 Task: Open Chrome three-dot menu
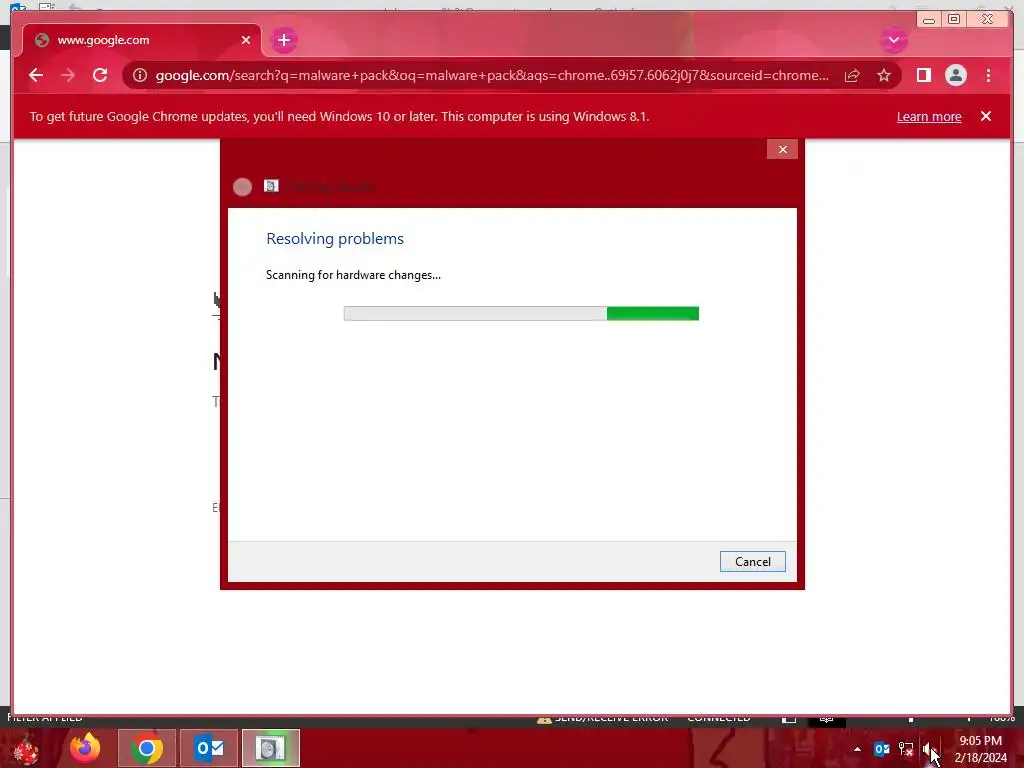click(x=988, y=75)
